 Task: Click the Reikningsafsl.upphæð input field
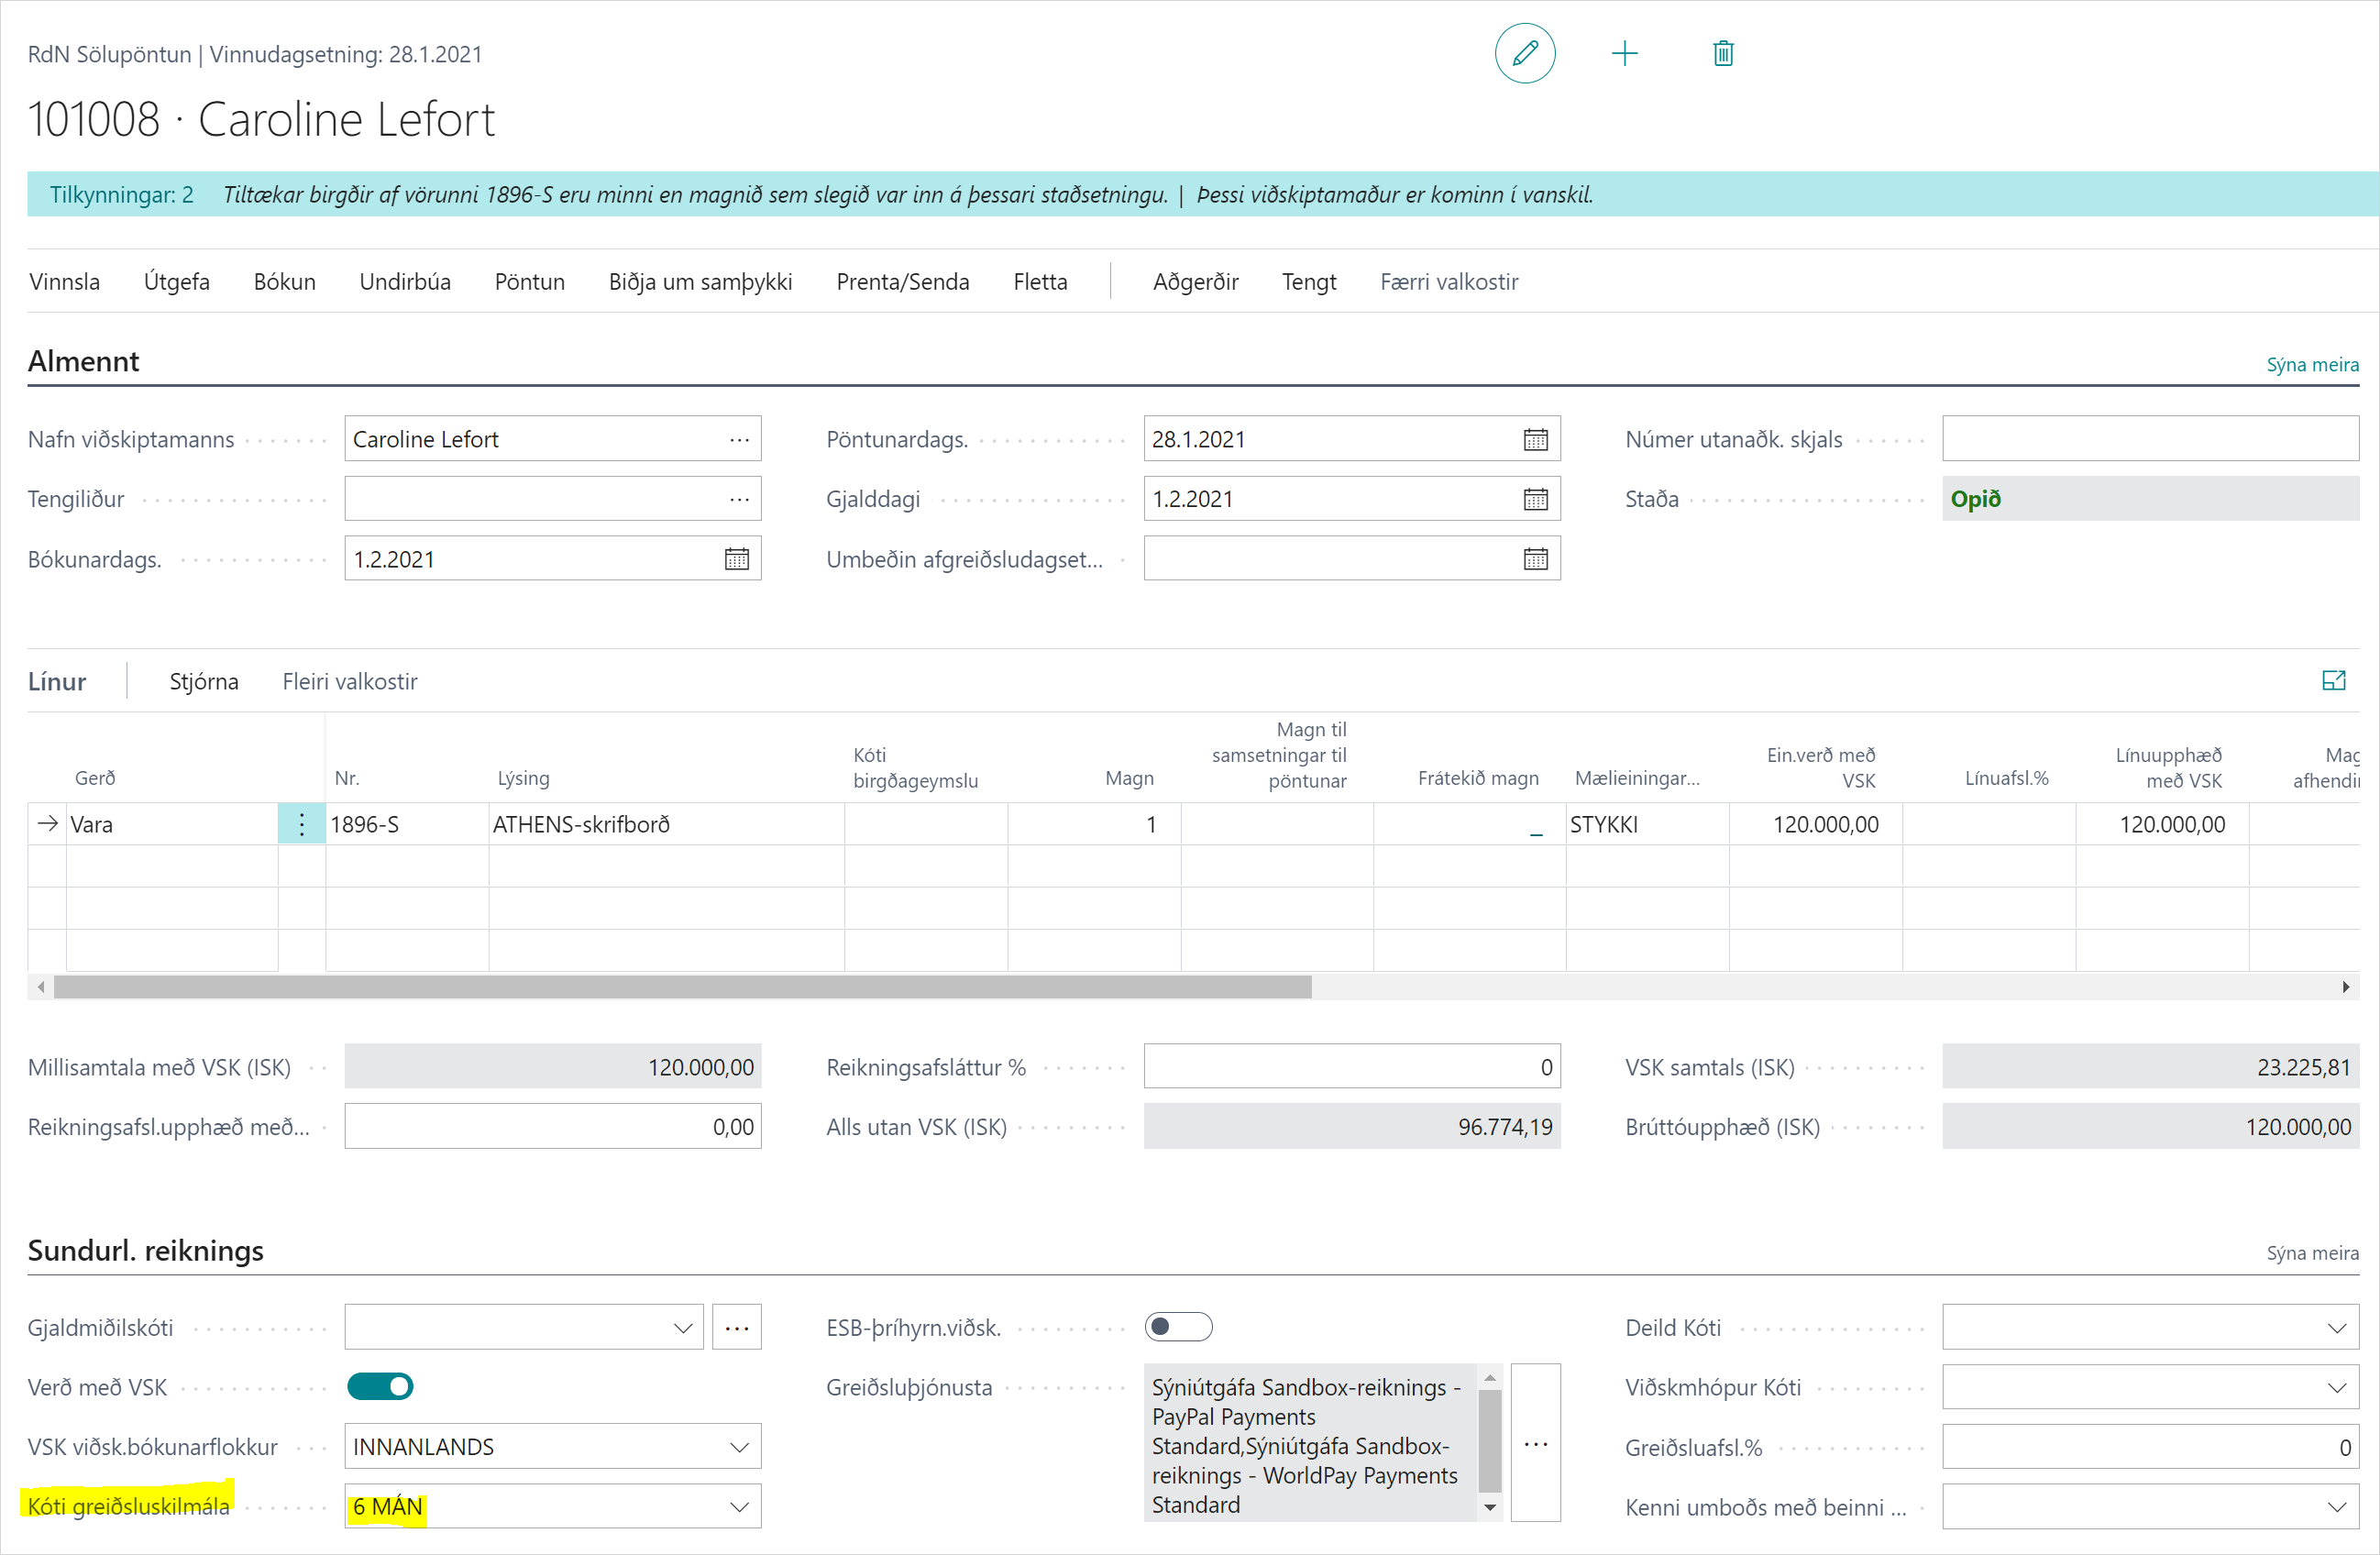553,1127
